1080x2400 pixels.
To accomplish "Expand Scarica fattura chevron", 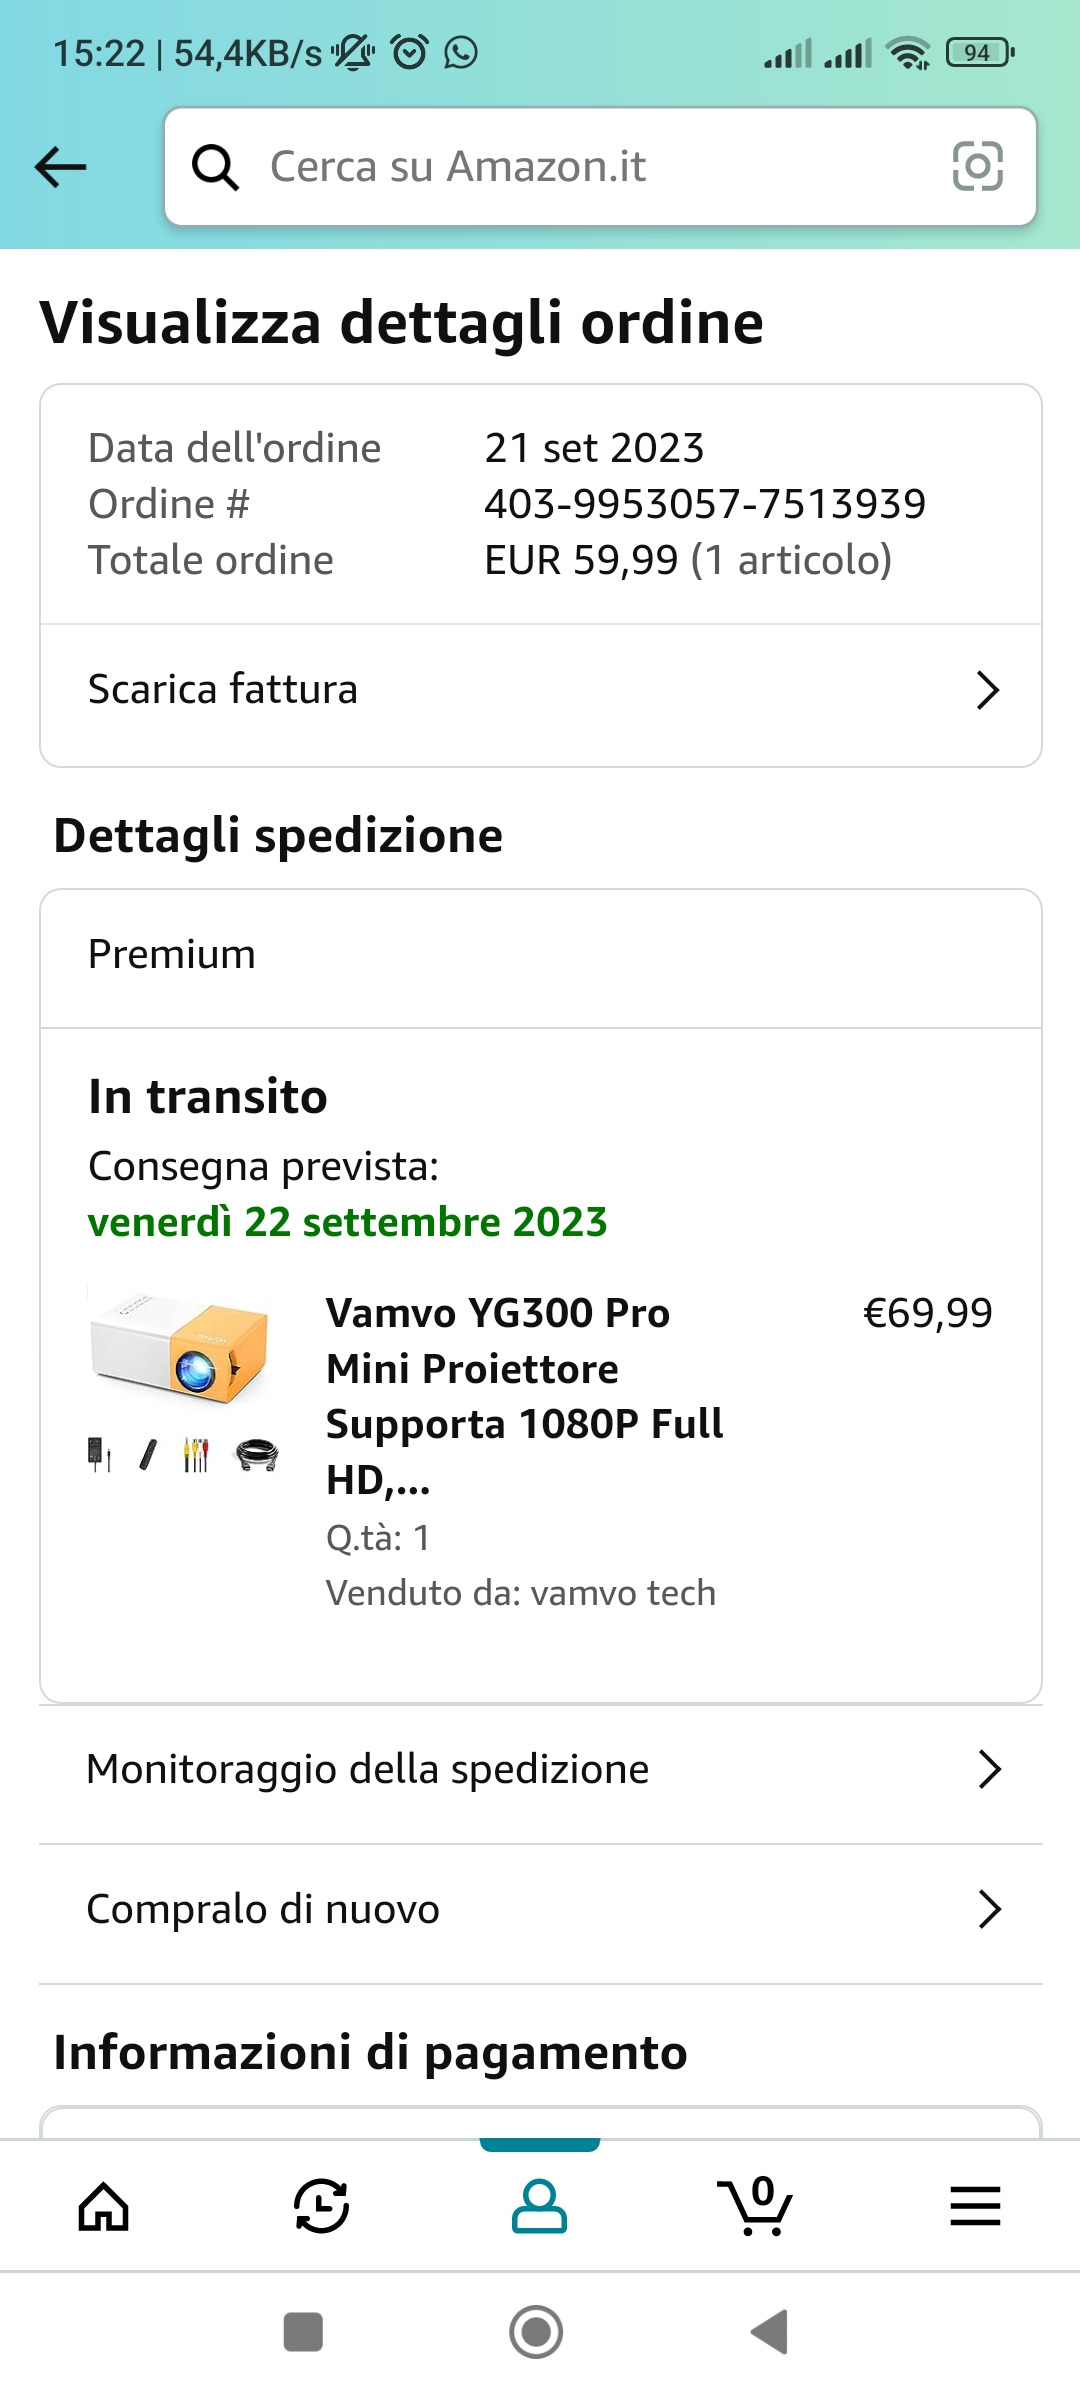I will pos(987,690).
